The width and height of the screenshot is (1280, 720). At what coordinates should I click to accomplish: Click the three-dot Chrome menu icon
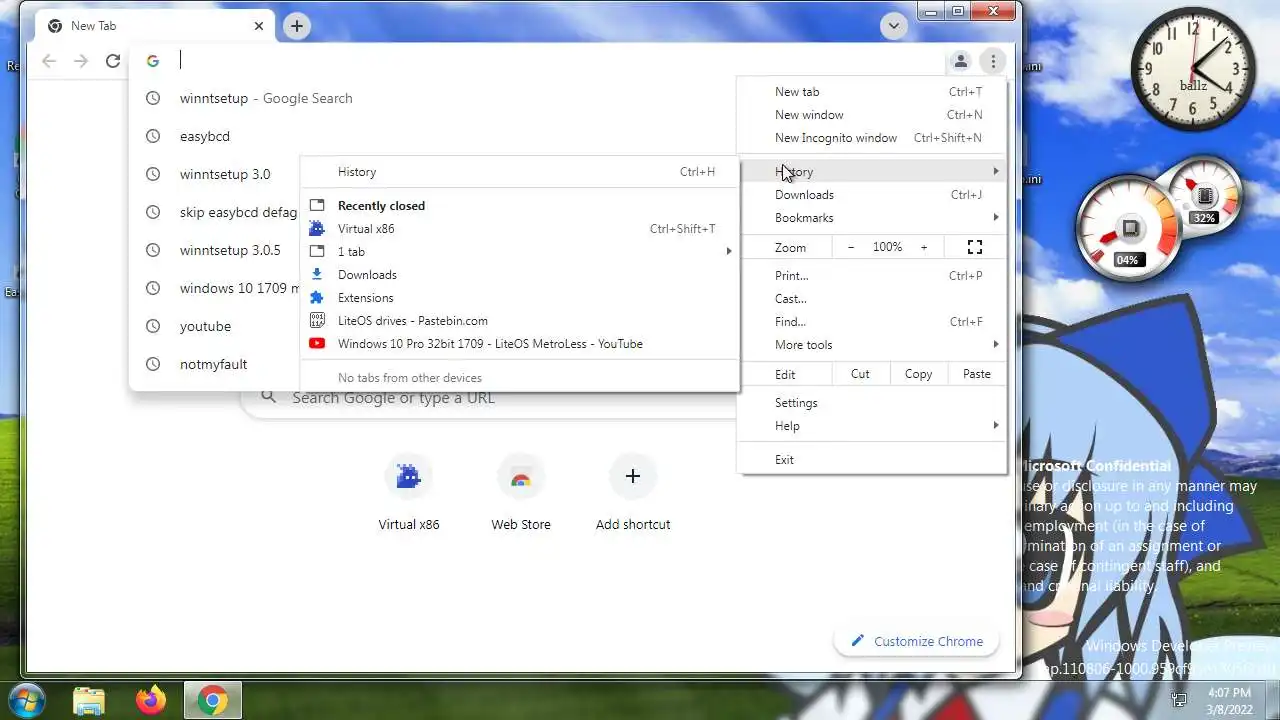click(992, 61)
